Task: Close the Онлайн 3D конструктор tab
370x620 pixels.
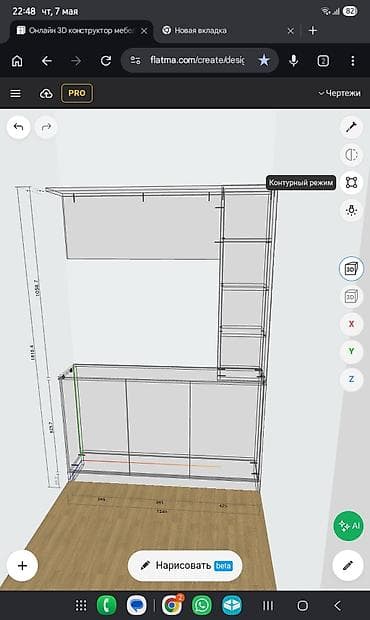Action: pos(144,30)
